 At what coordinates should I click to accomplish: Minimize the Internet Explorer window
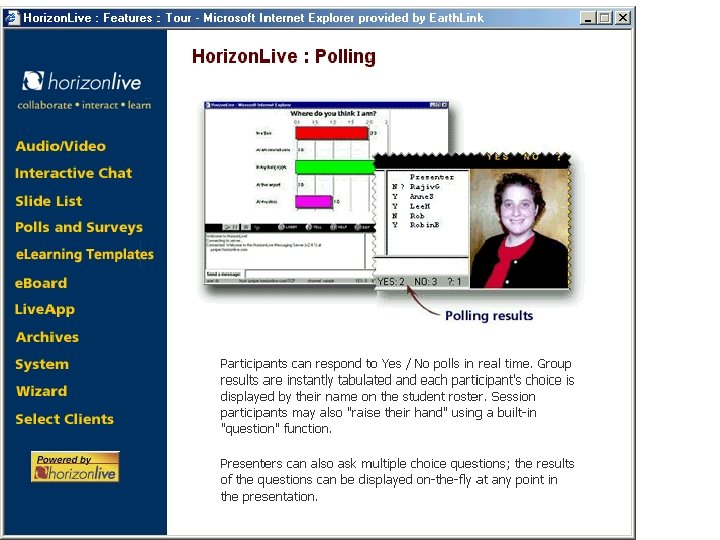click(x=588, y=18)
